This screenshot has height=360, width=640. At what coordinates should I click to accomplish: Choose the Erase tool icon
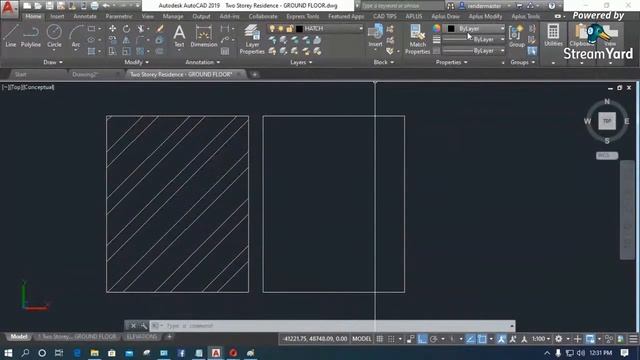click(160, 29)
